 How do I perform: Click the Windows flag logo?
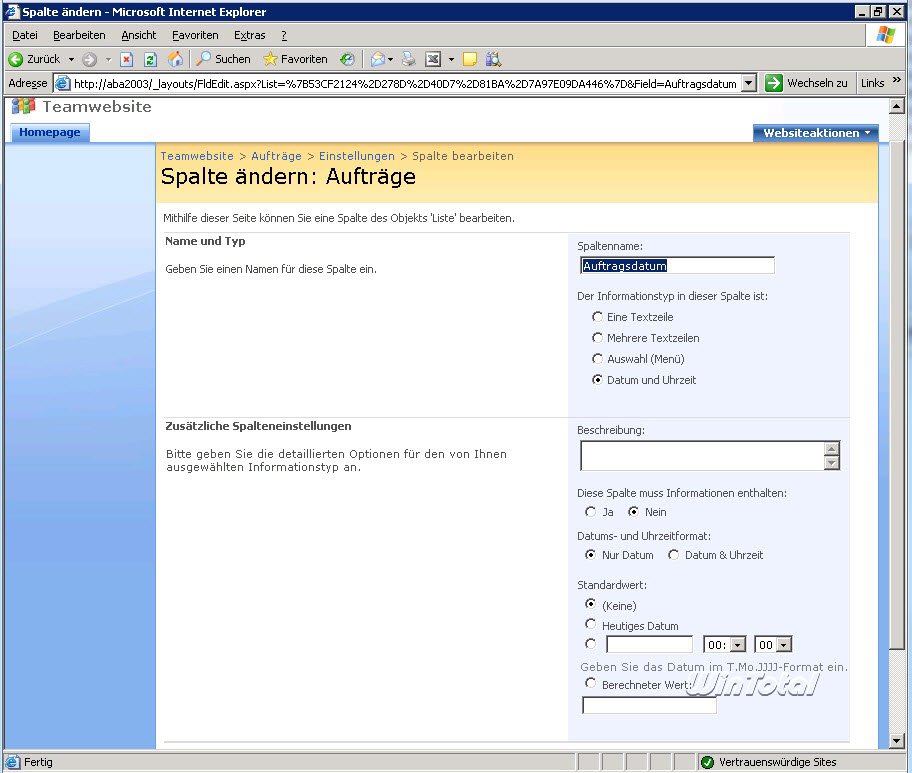885,35
